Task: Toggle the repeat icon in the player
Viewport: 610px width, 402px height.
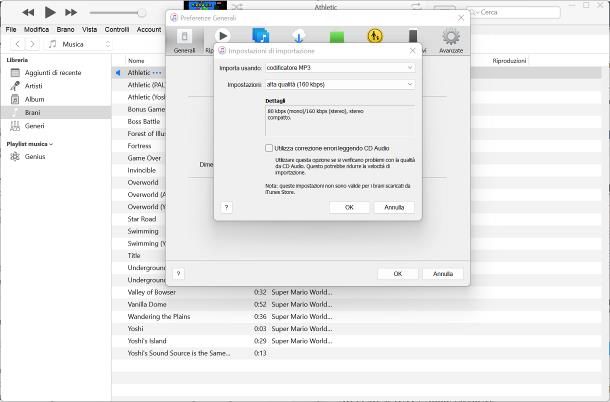Action: [416, 7]
